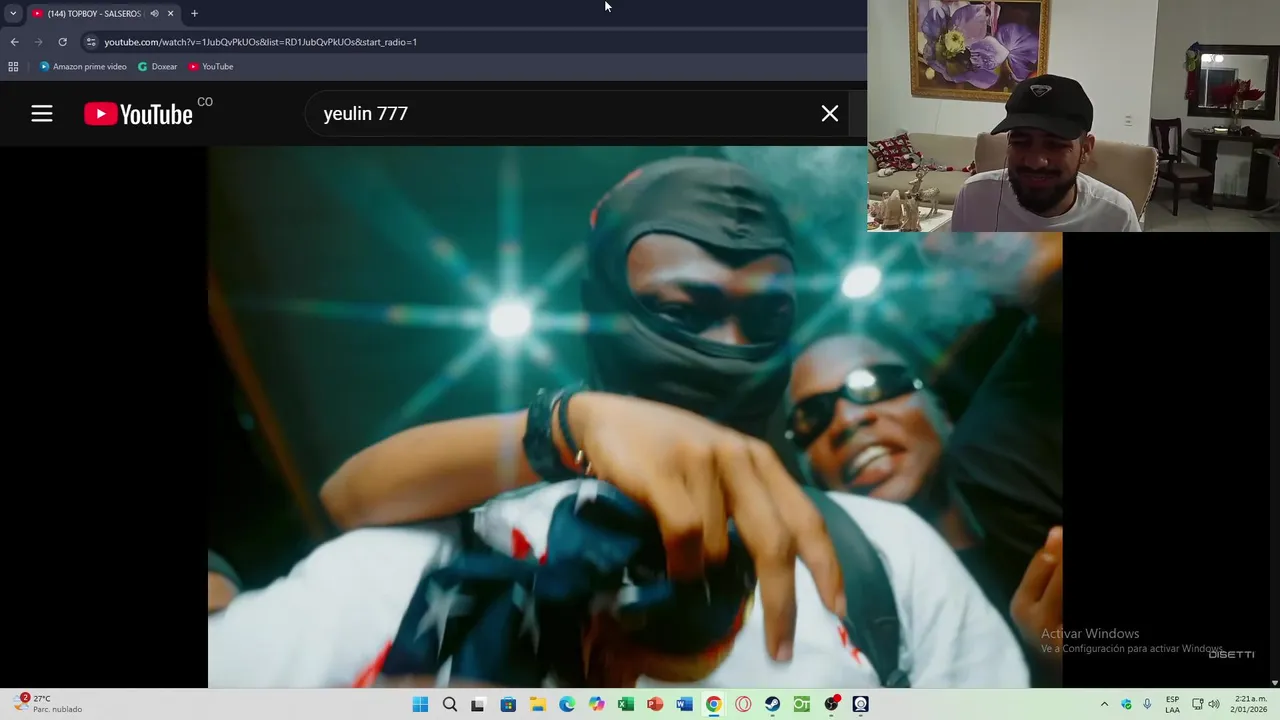Reload the current YouTube page
Viewport: 1280px width, 720px height.
click(62, 42)
